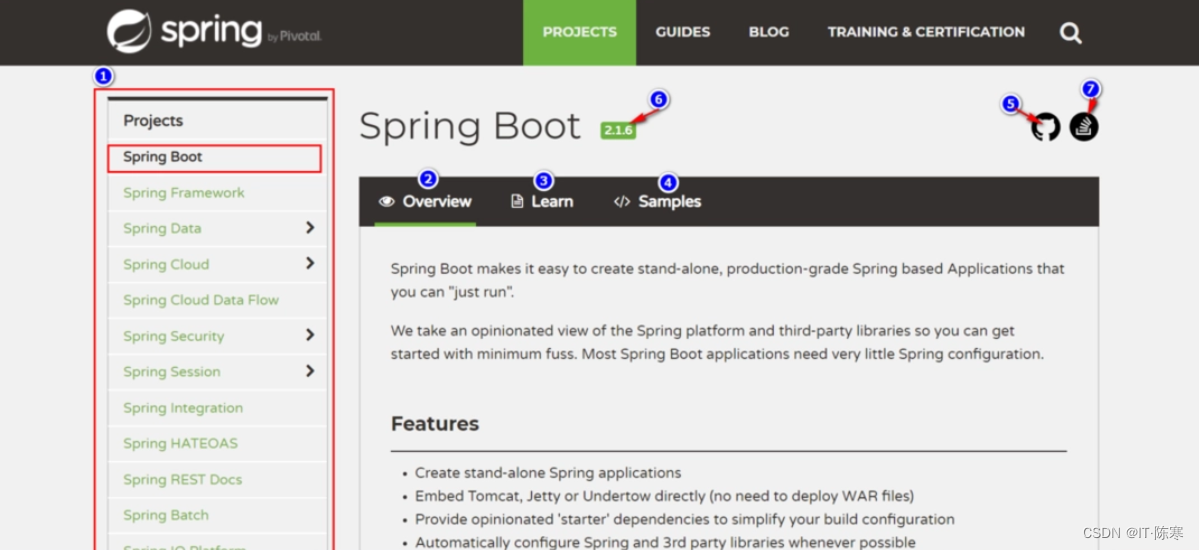This screenshot has height=550, width=1199.
Task: Open the GitHub repository icon
Action: [1045, 127]
